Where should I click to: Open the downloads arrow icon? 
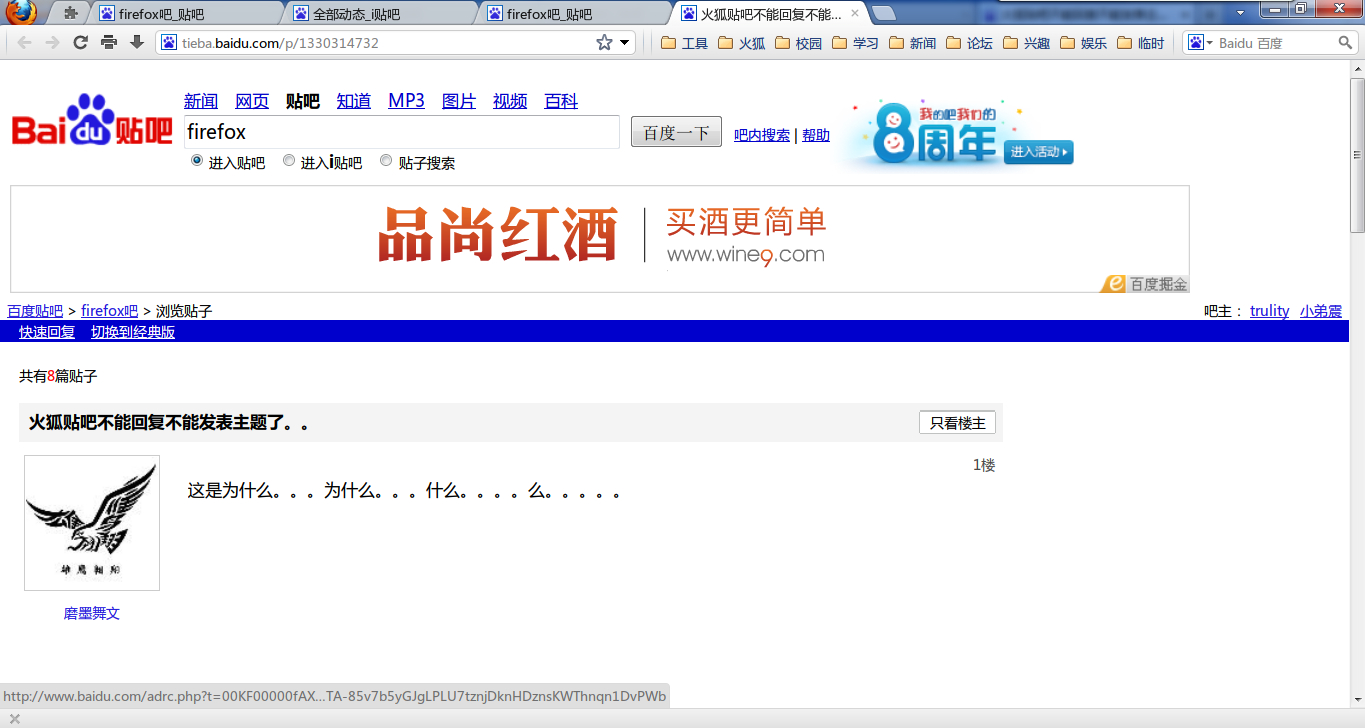click(x=137, y=43)
